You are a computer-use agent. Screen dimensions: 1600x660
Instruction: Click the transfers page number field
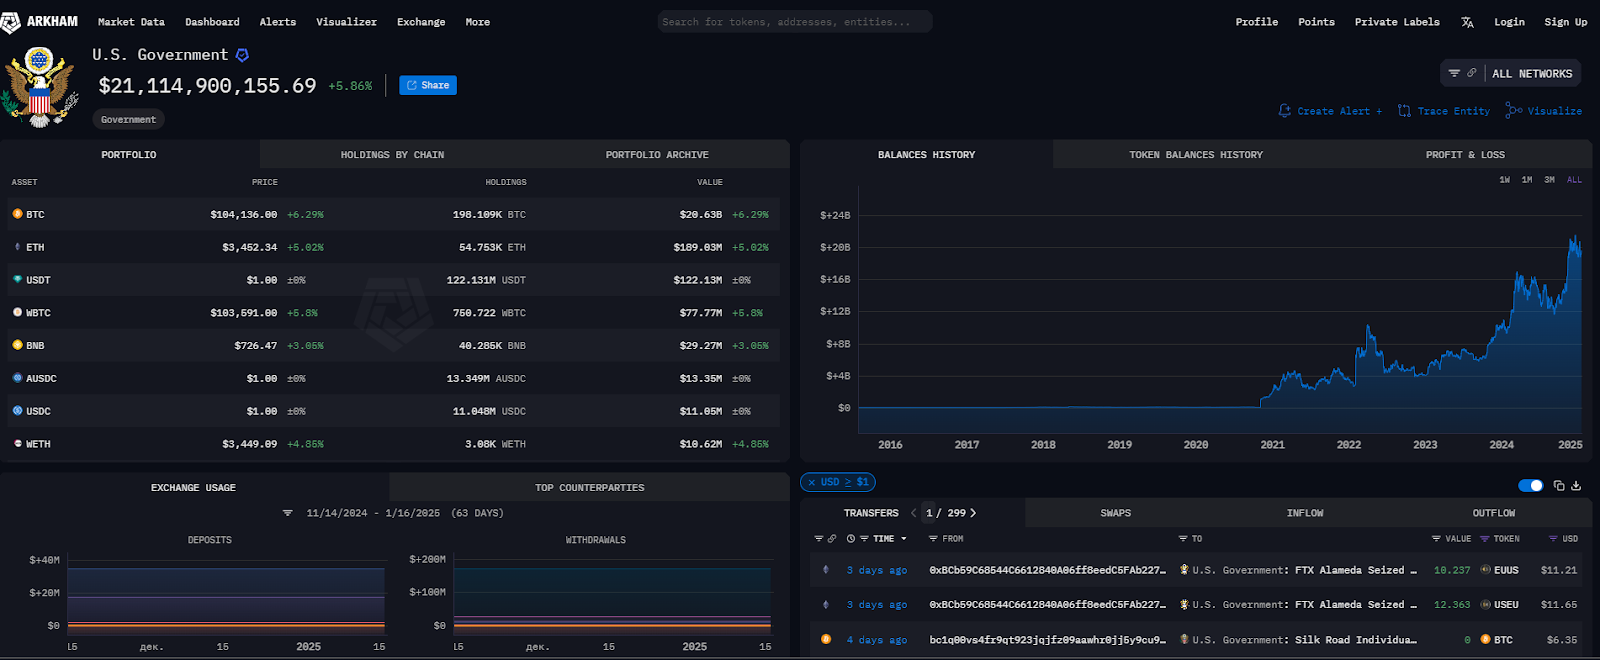pos(929,513)
